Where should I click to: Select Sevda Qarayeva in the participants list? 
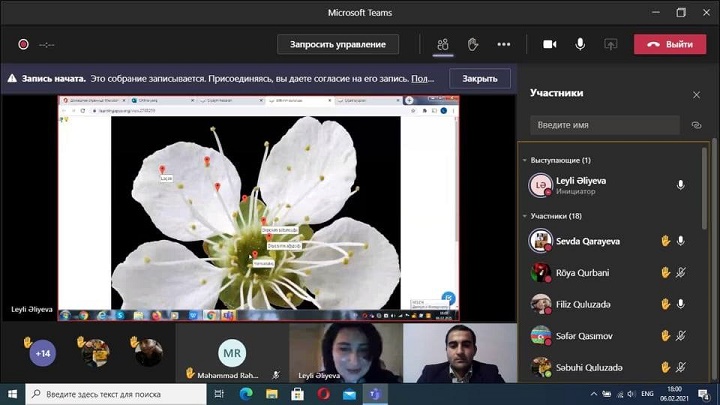pos(588,241)
